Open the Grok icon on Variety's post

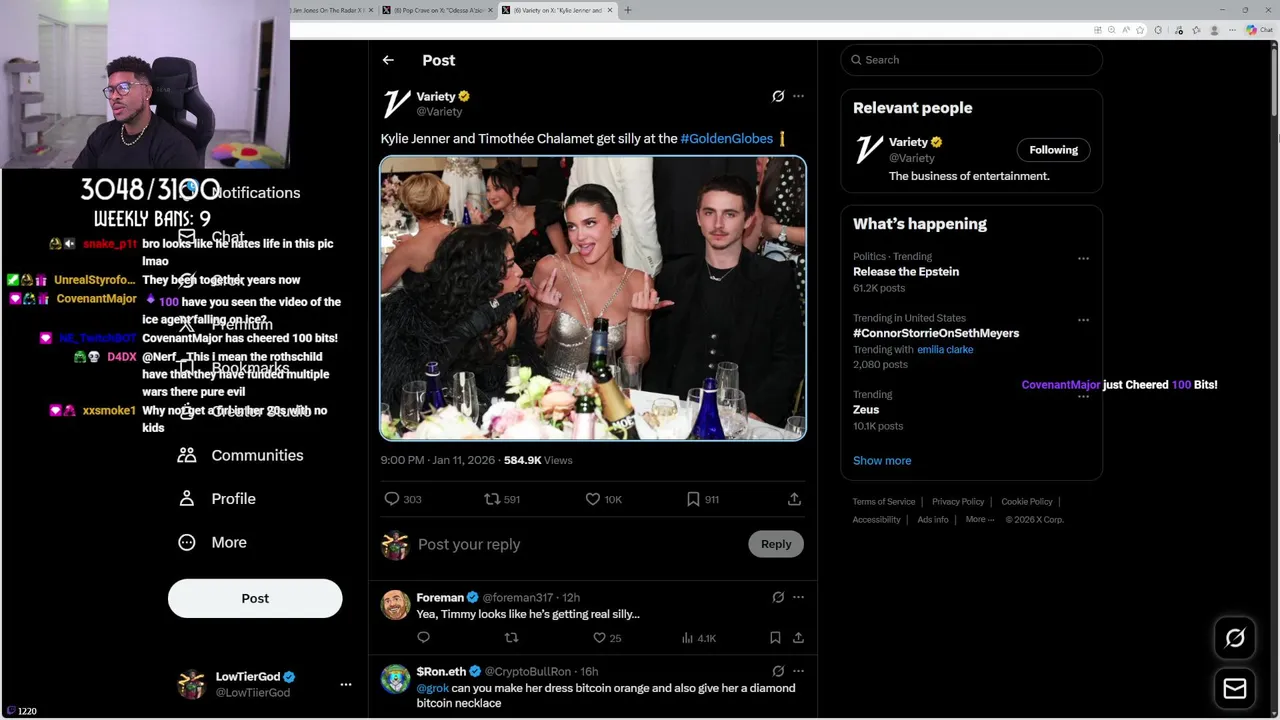778,96
